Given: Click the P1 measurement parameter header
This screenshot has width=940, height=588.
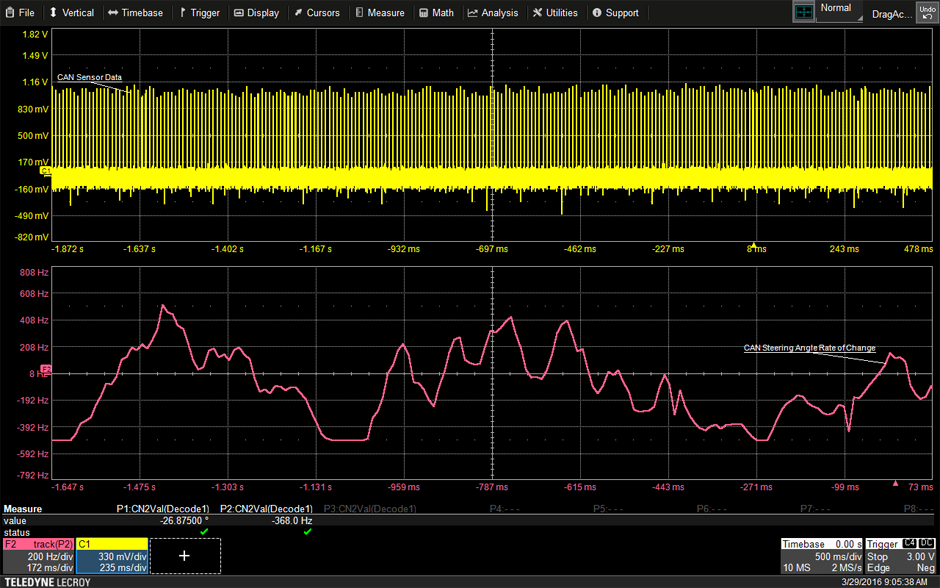Looking at the screenshot, I should tap(163, 509).
